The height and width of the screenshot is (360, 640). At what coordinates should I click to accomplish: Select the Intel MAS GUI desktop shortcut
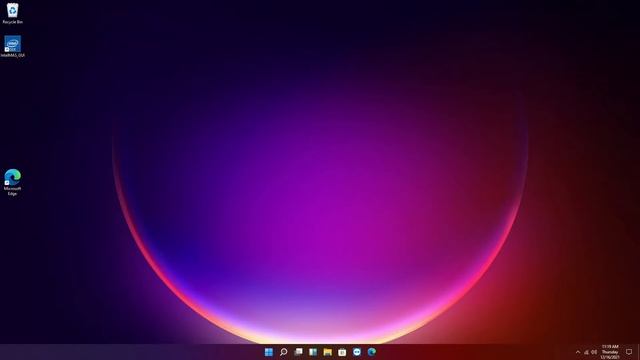click(x=13, y=47)
